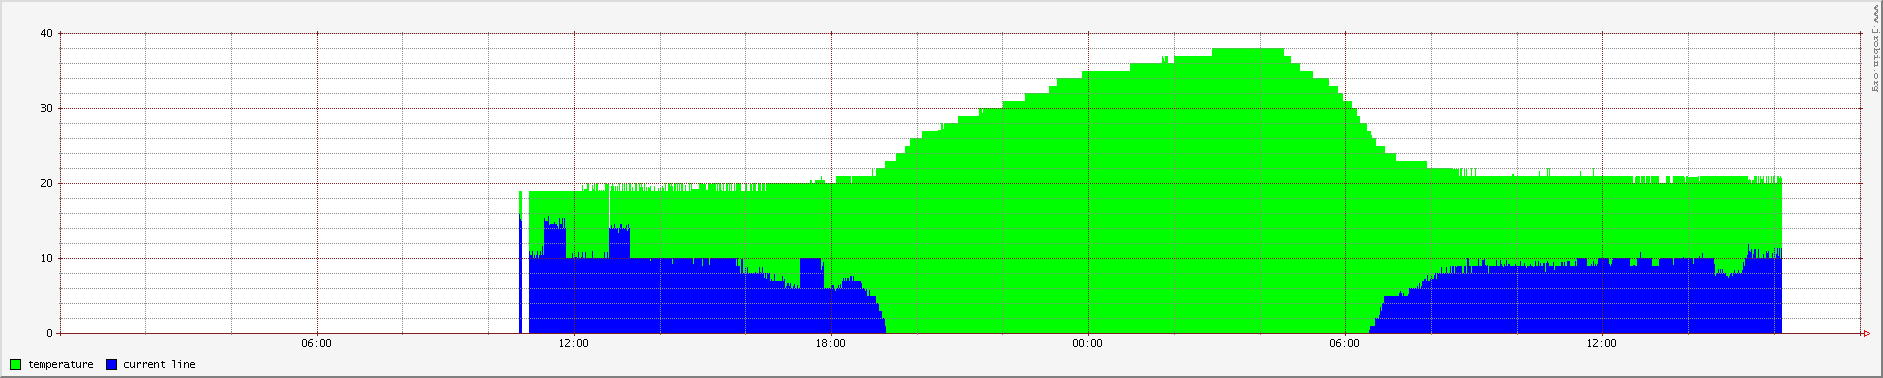
Task: Click the red cross marker ending the 10 gridline
Action: tap(1860, 258)
